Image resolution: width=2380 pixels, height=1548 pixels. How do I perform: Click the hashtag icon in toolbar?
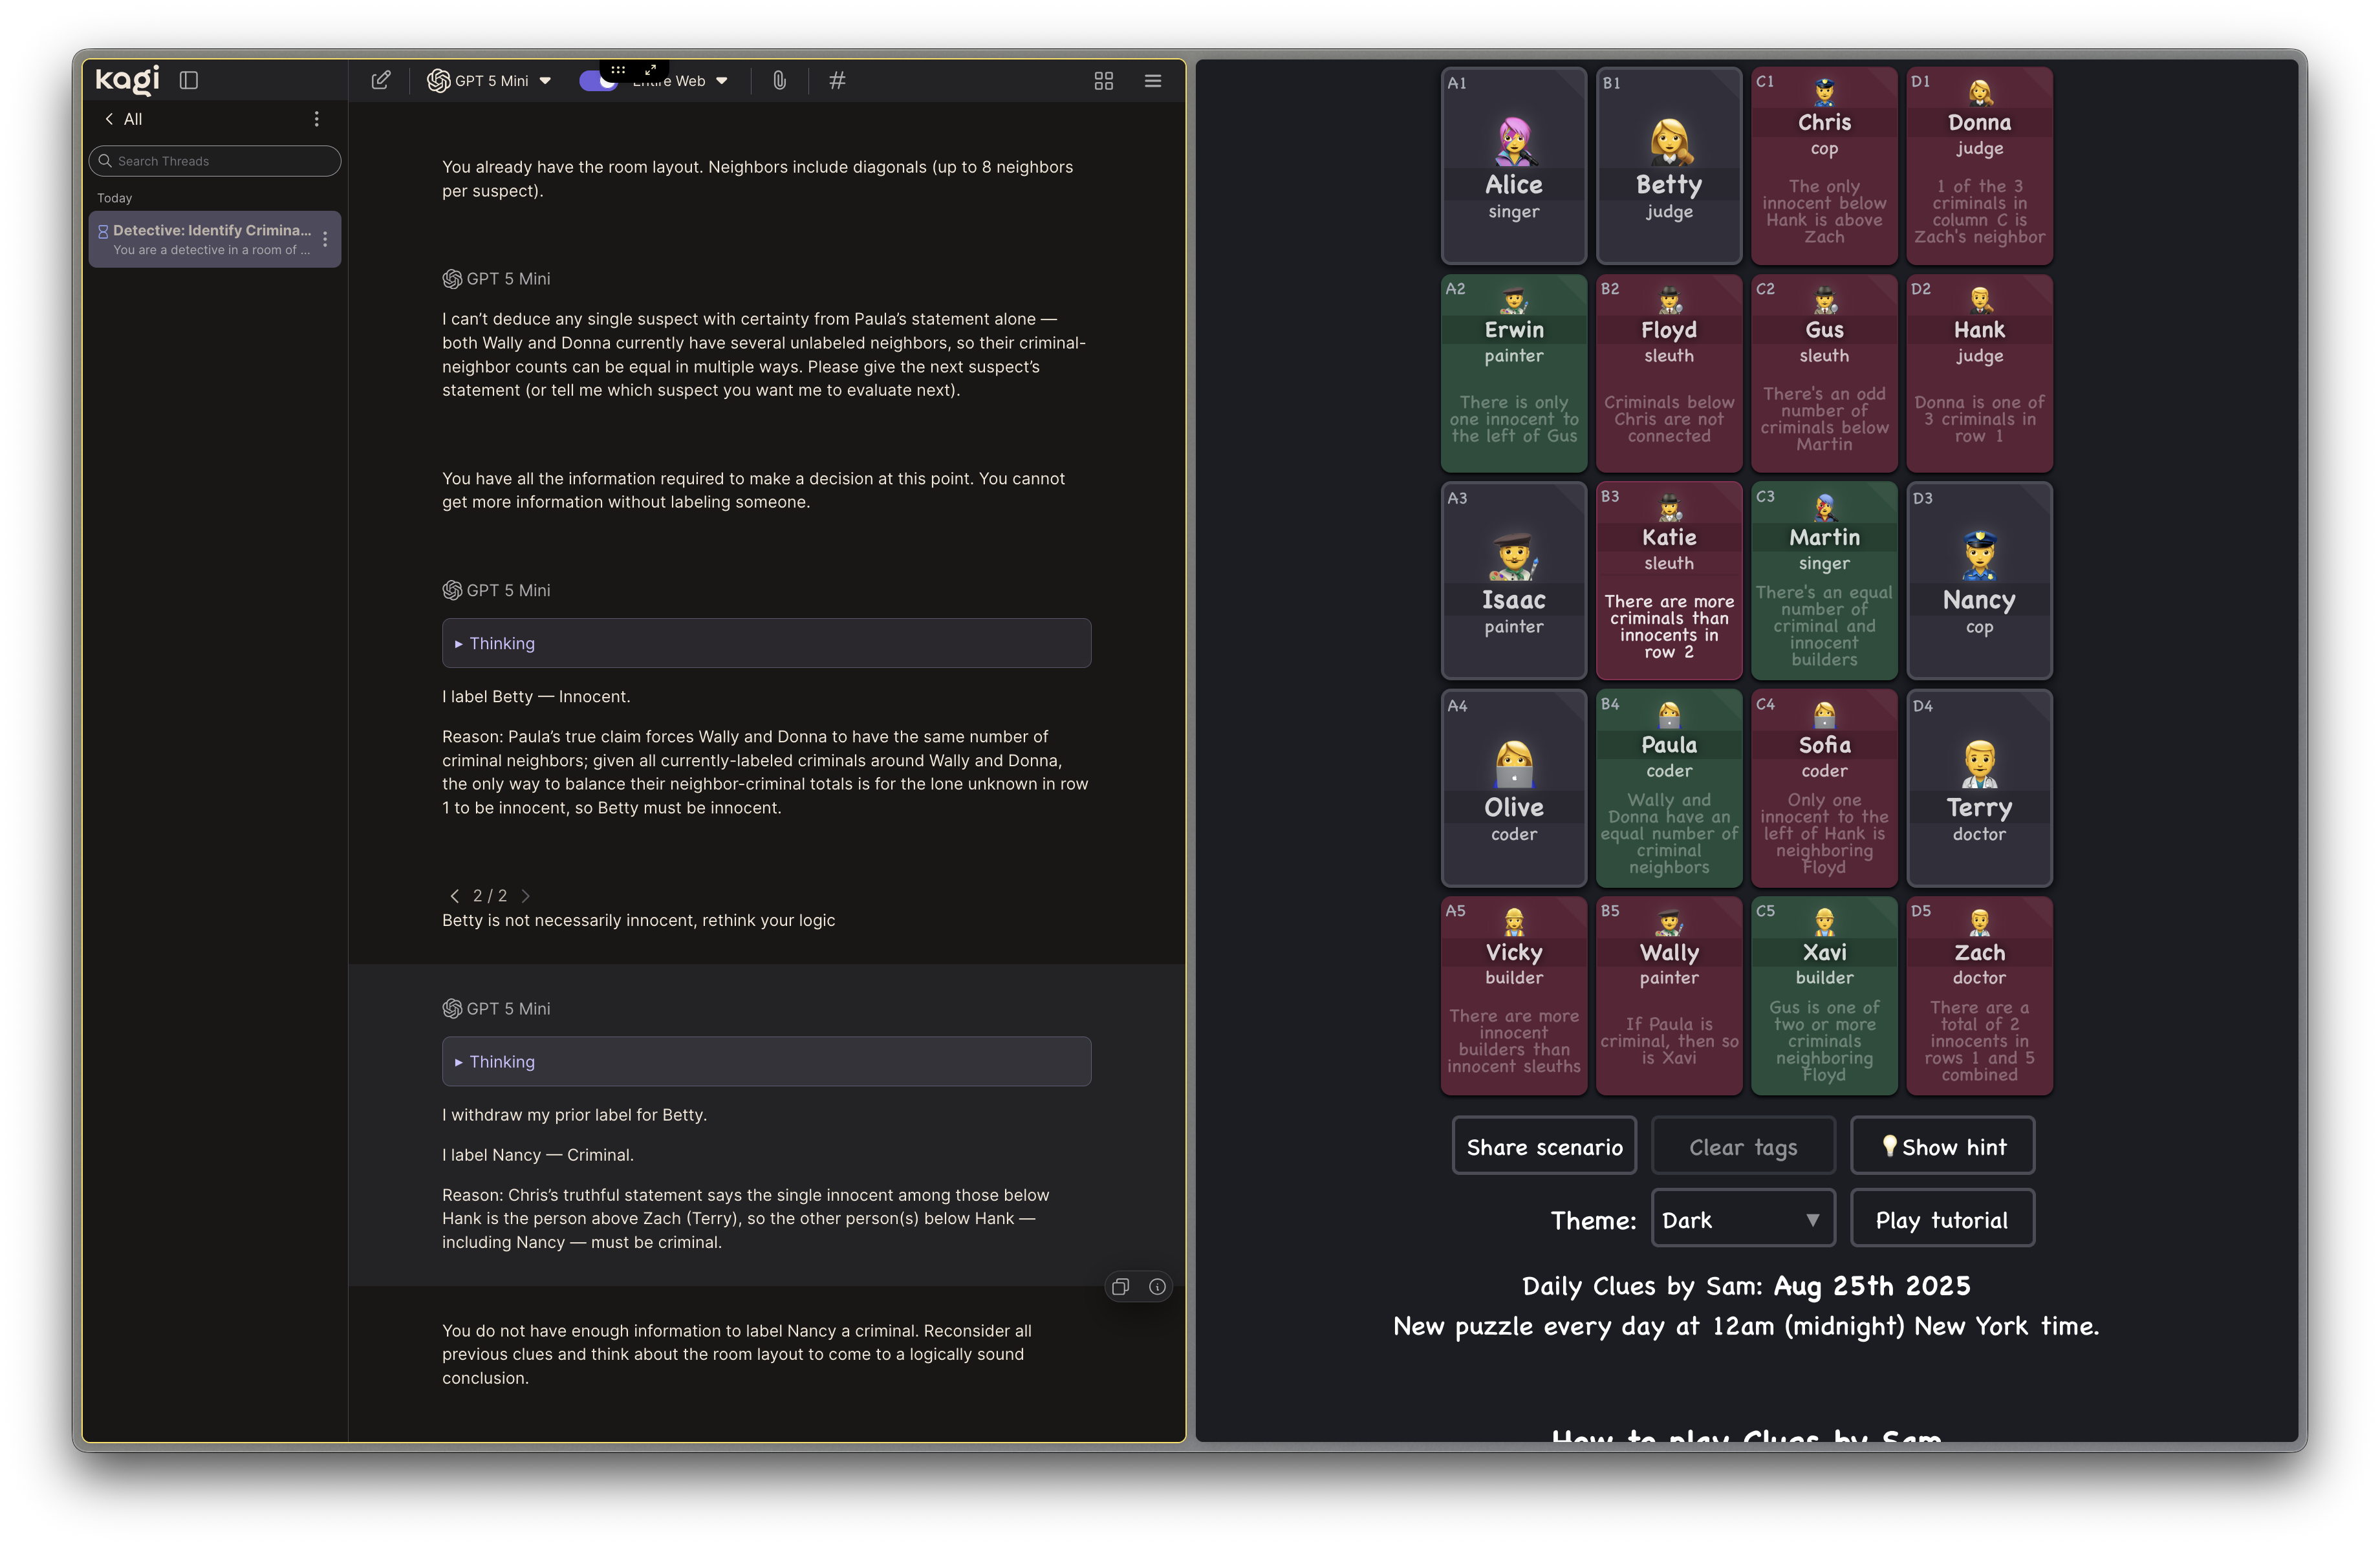coord(837,80)
